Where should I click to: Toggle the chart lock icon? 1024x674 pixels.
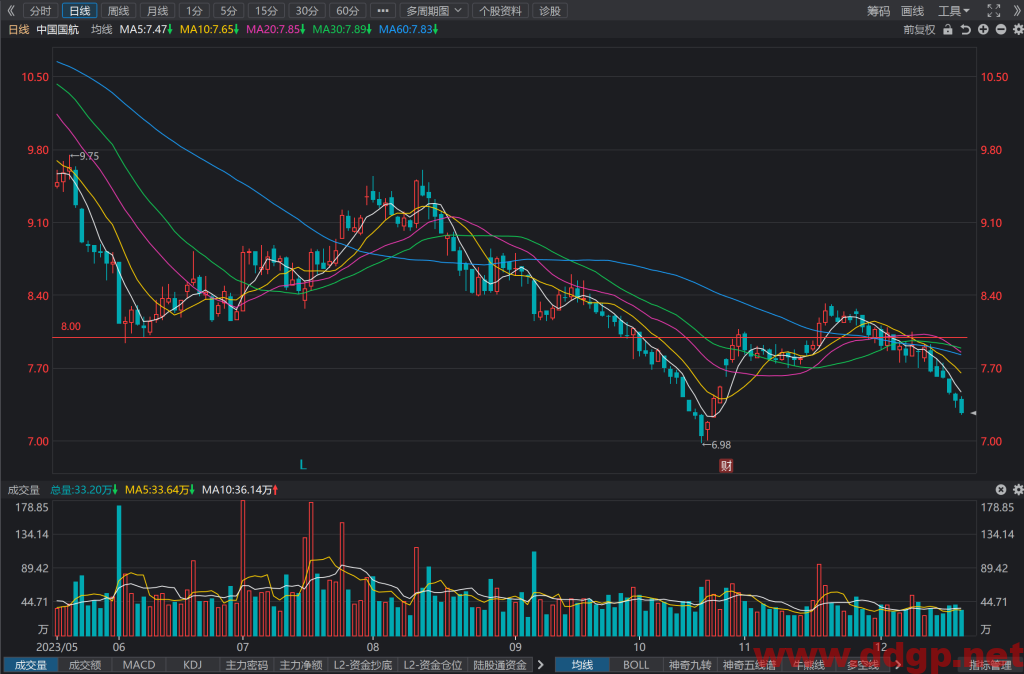(948, 29)
